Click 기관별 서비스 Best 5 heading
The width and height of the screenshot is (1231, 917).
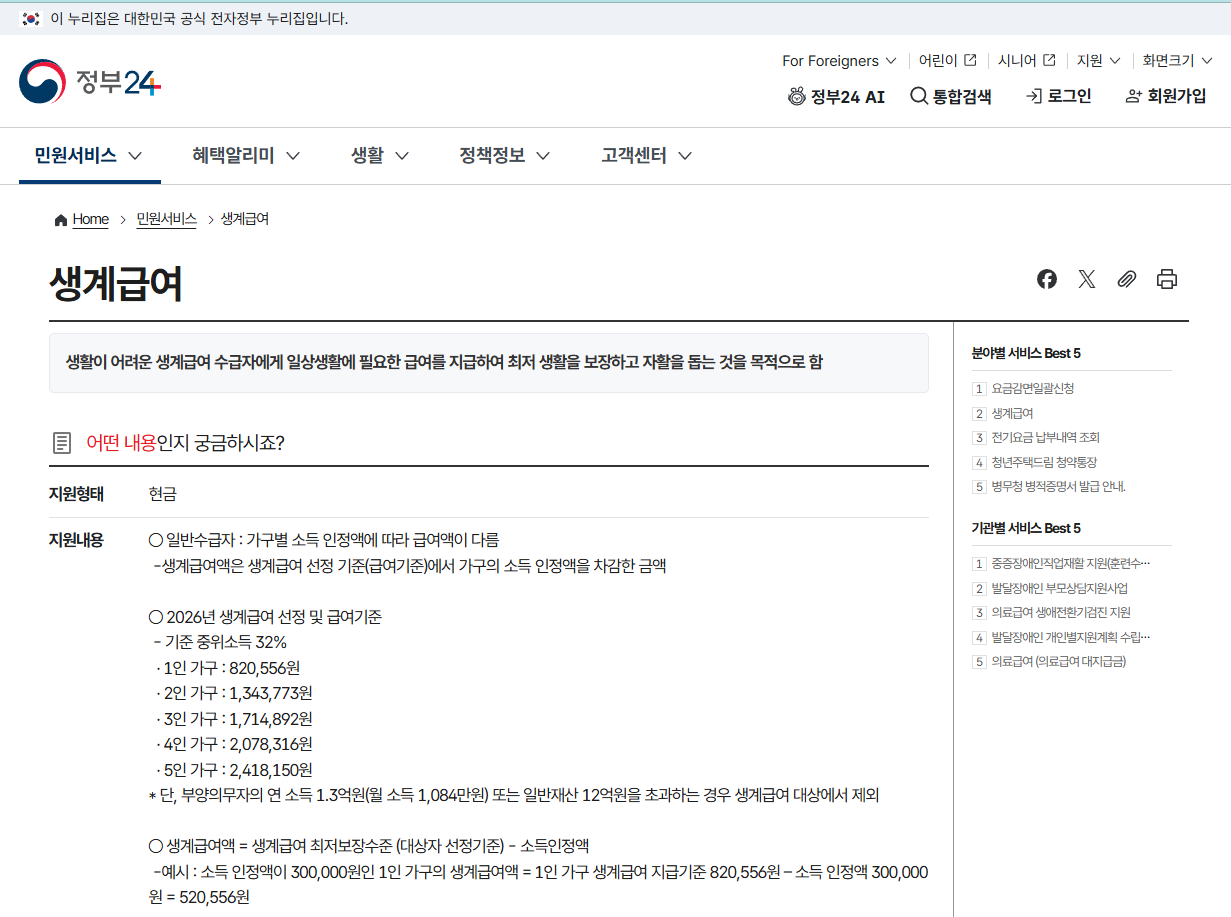pyautogui.click(x=1026, y=528)
